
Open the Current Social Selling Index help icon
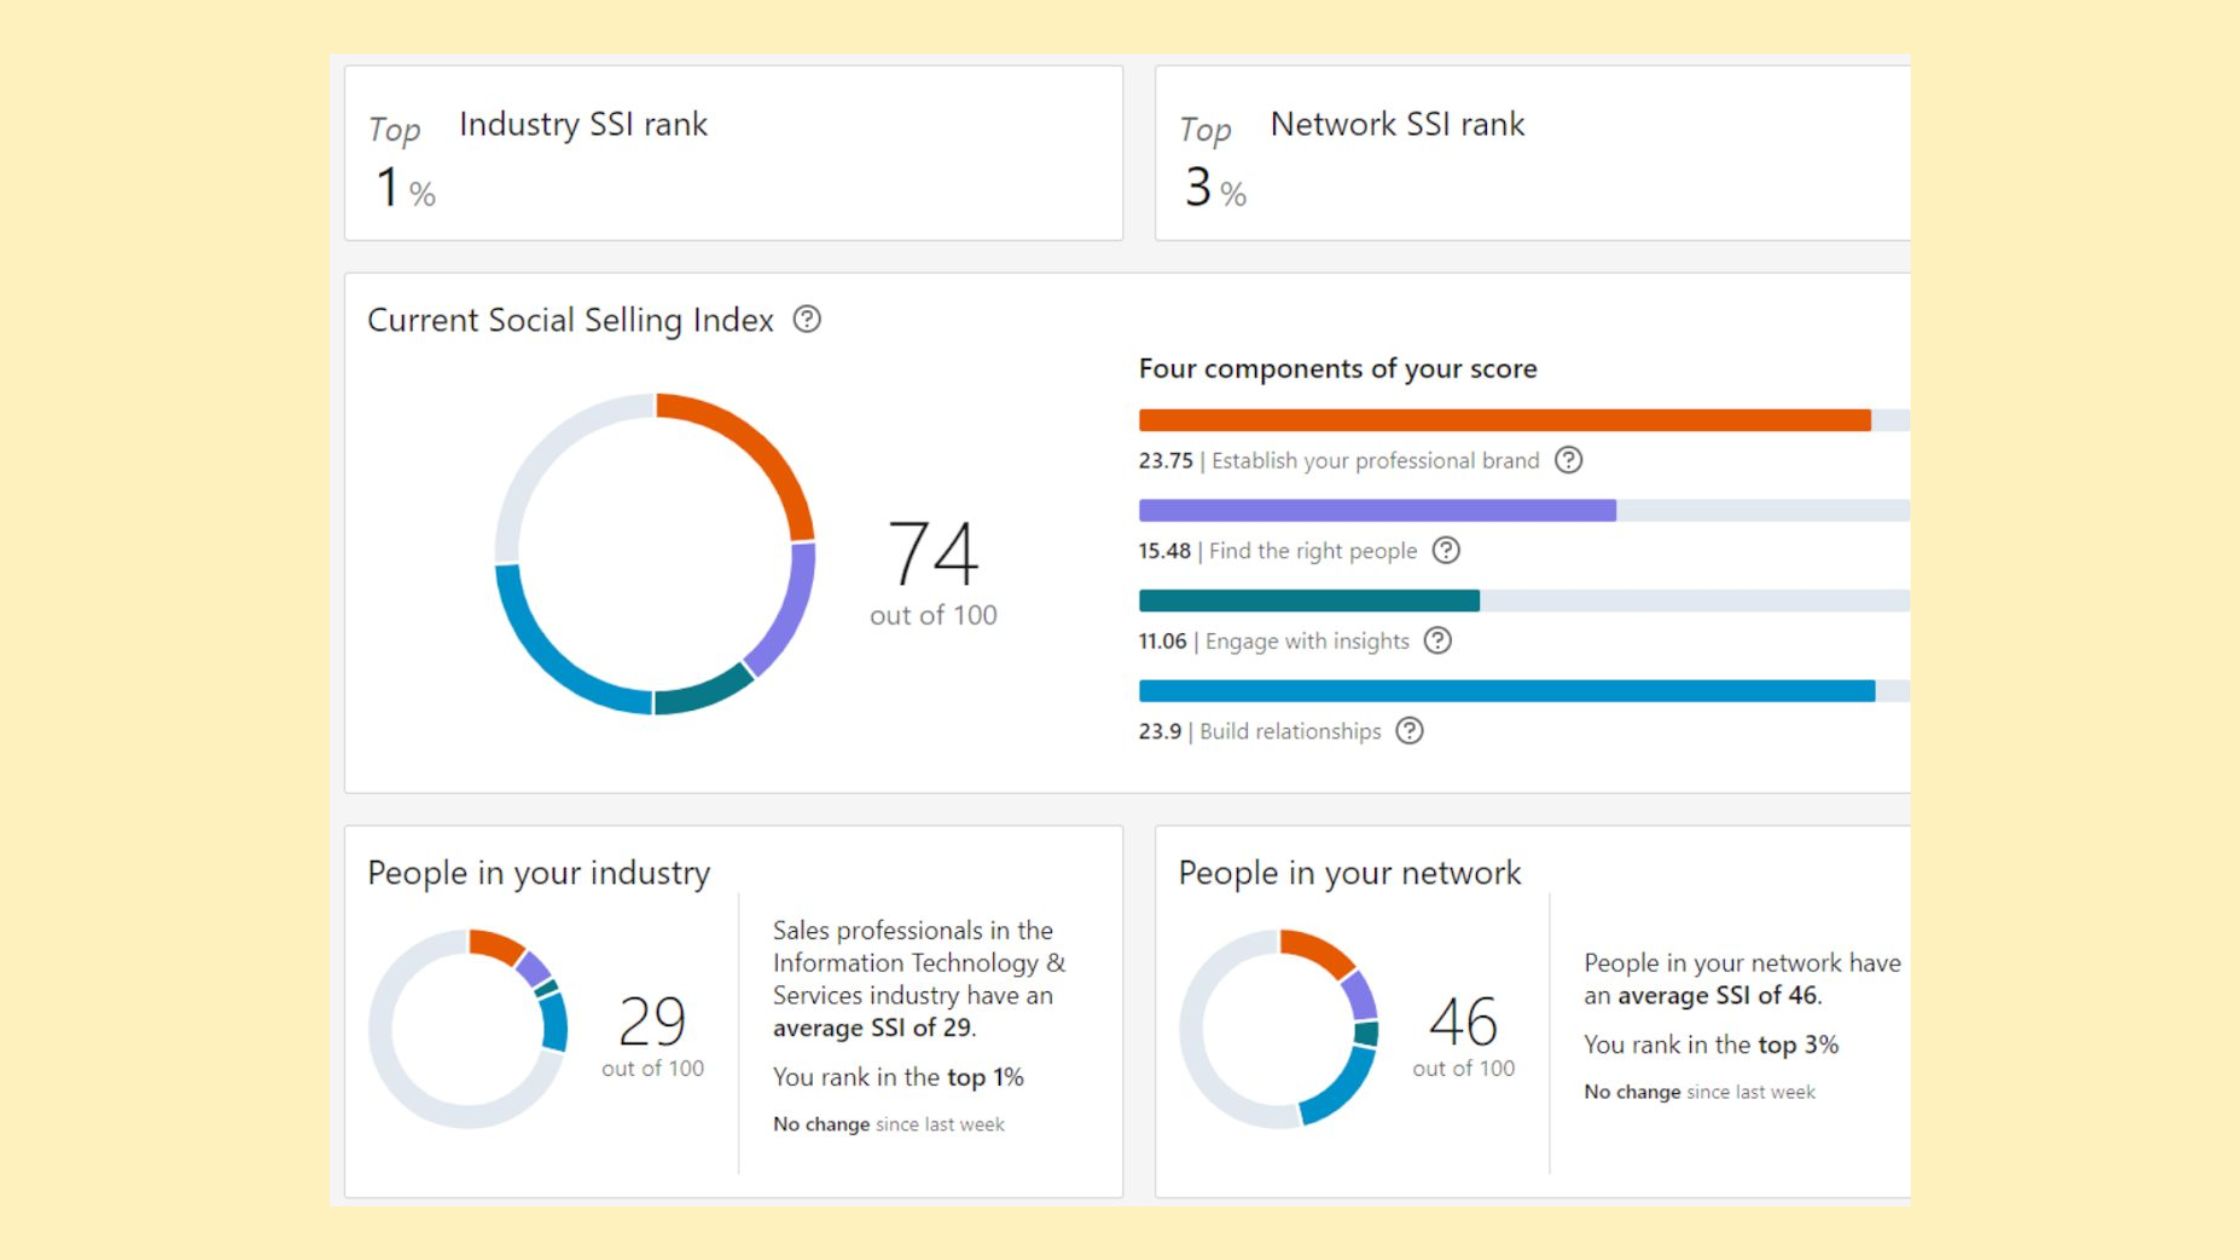pyautogui.click(x=806, y=320)
